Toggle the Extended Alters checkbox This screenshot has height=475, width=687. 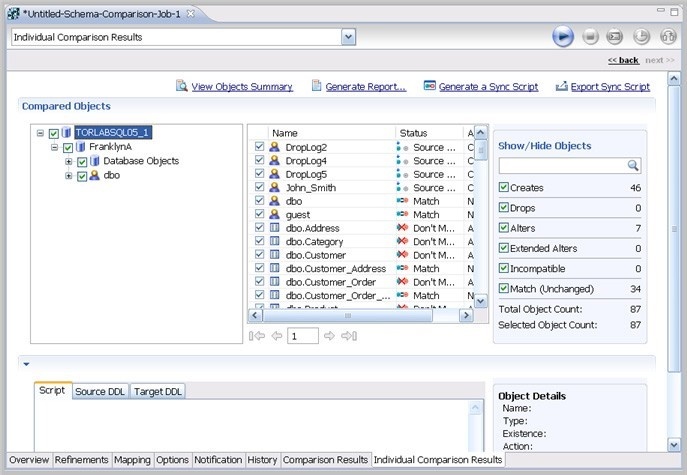[503, 248]
